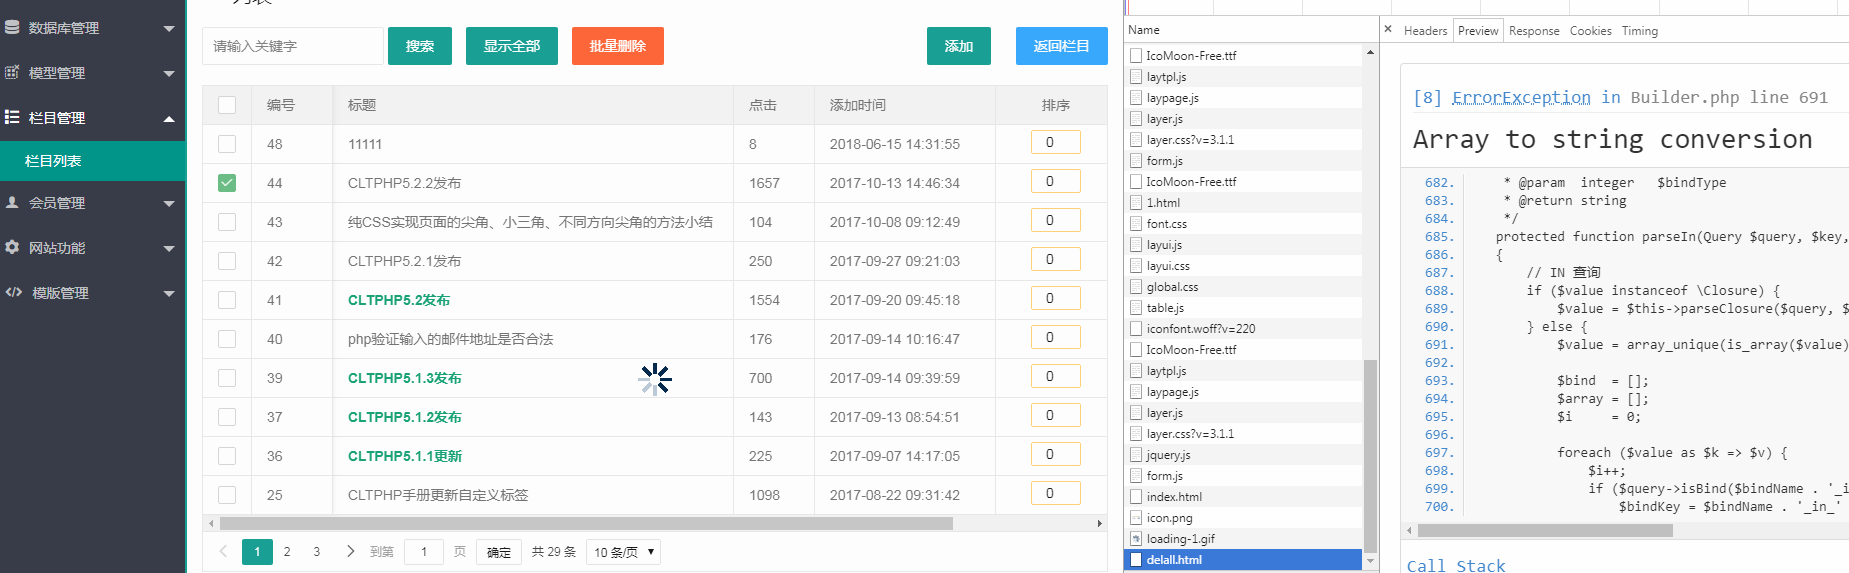
Task: Focus the jump-to page number field
Action: tap(425, 552)
